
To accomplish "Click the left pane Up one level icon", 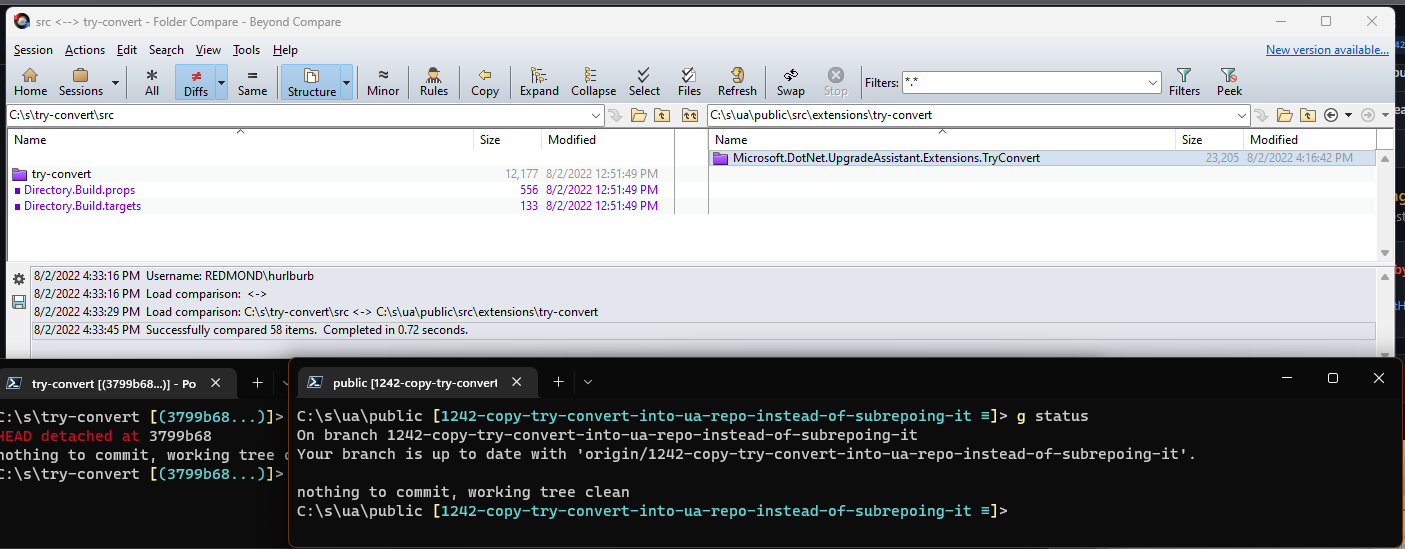I will [x=662, y=115].
